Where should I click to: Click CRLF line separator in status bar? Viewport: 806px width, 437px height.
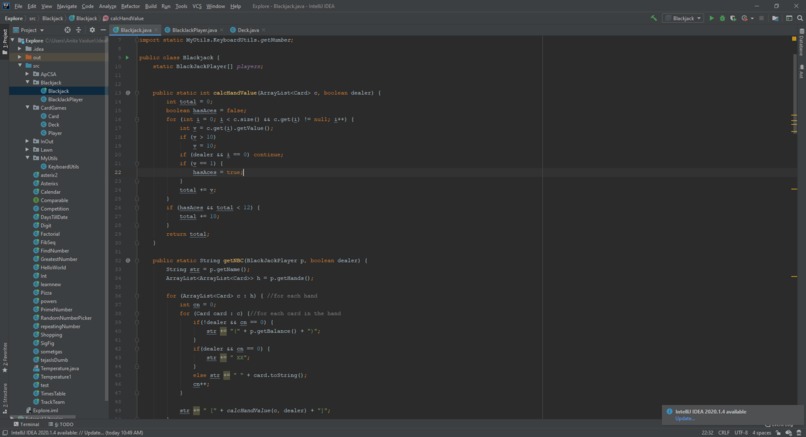click(724, 433)
